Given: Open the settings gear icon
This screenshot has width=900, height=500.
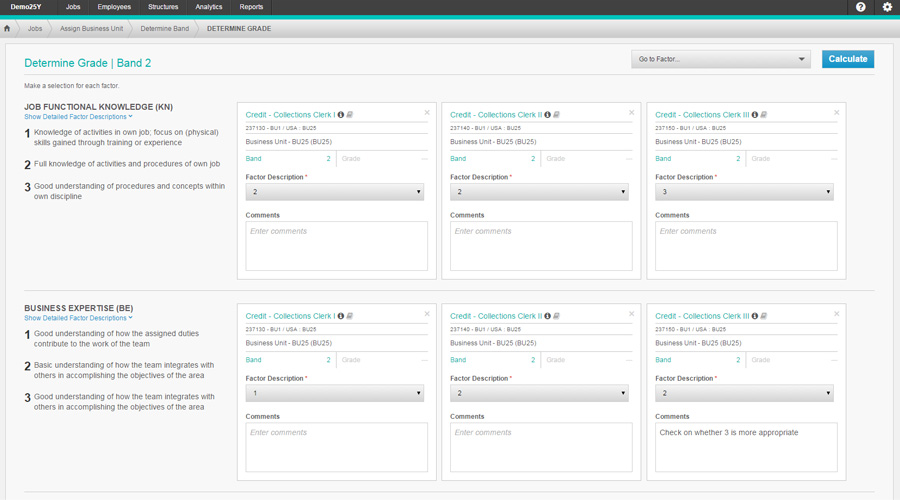Looking at the screenshot, I should click(x=886, y=7).
